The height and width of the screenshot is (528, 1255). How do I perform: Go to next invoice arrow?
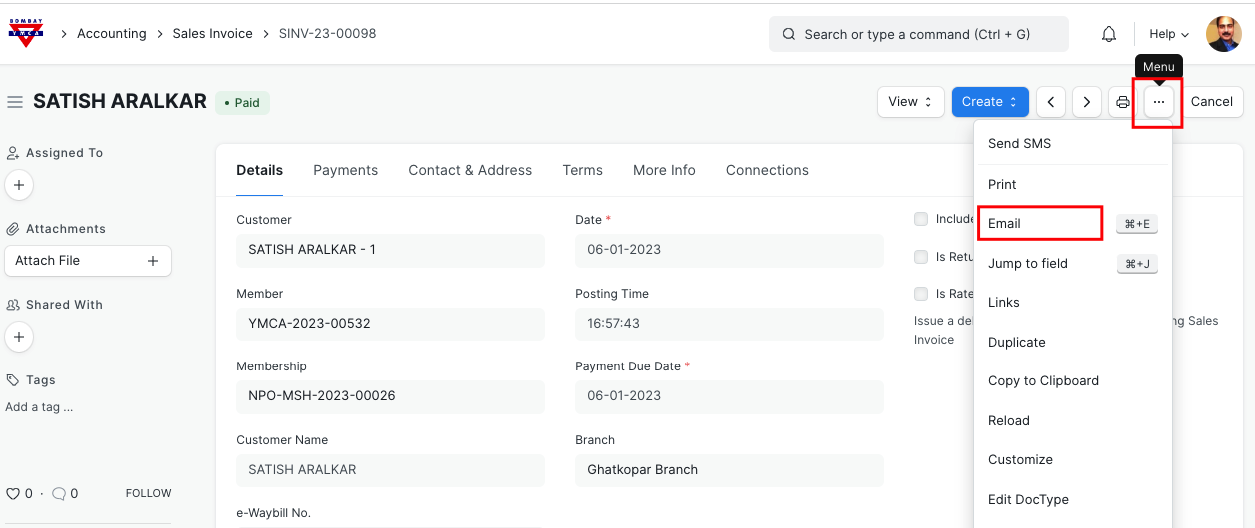click(x=1087, y=102)
